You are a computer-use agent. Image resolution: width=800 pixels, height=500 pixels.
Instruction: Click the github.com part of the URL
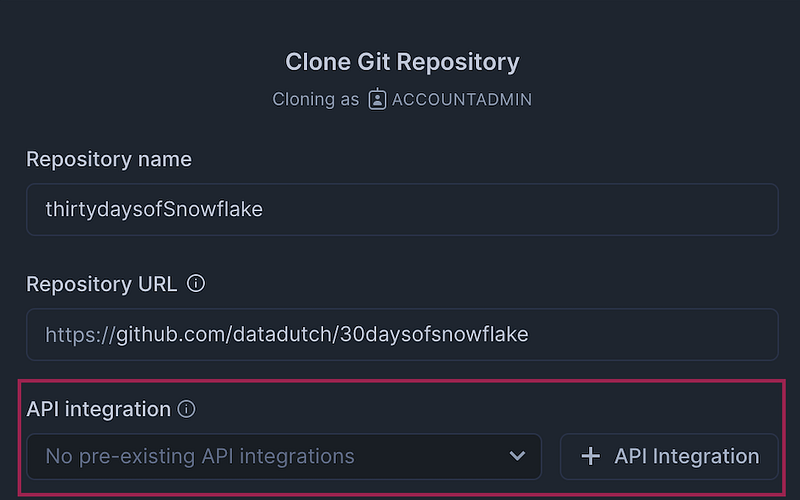(x=171, y=335)
